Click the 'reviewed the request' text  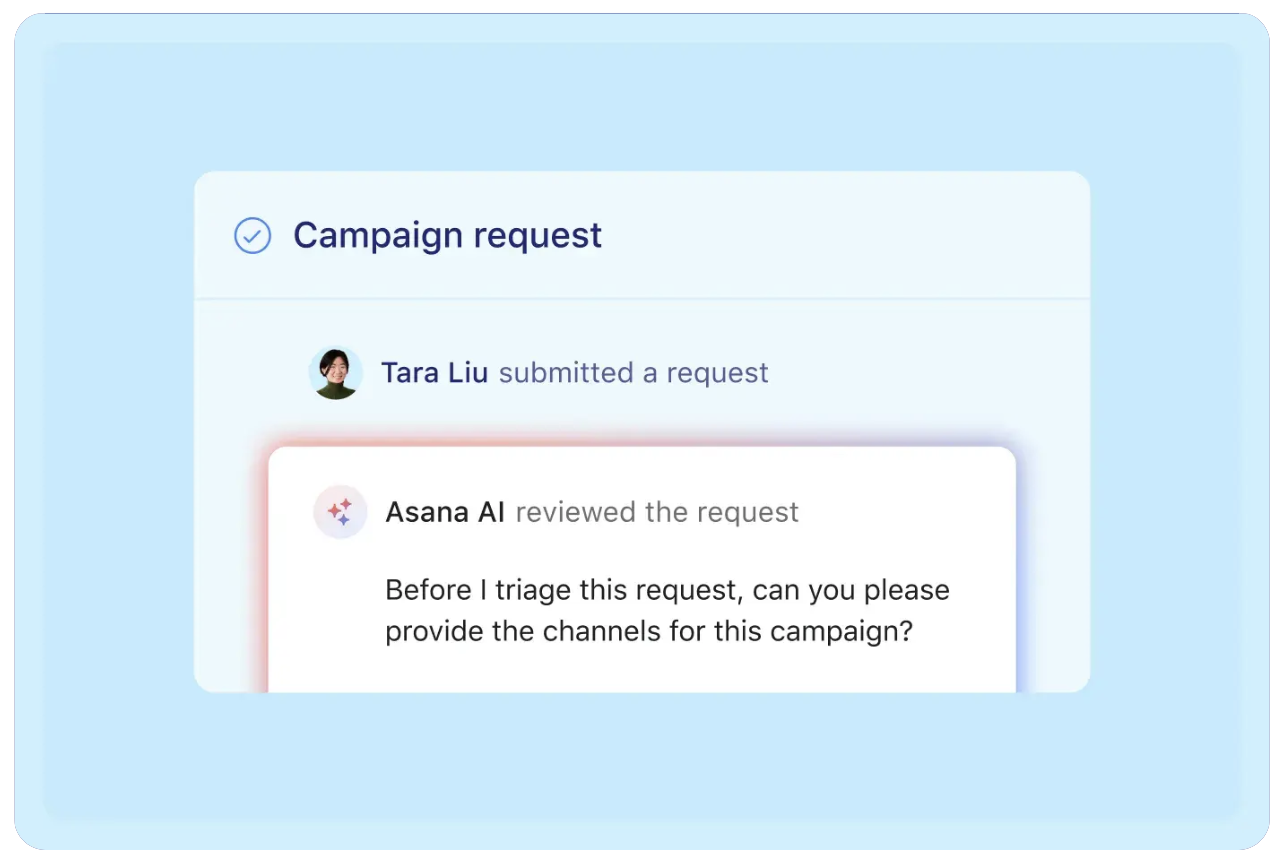click(657, 512)
